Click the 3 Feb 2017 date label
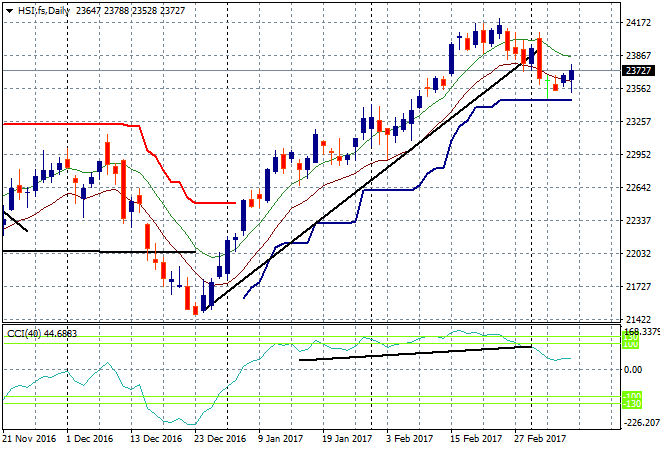Viewport: 660px width, 450px height. 409,439
